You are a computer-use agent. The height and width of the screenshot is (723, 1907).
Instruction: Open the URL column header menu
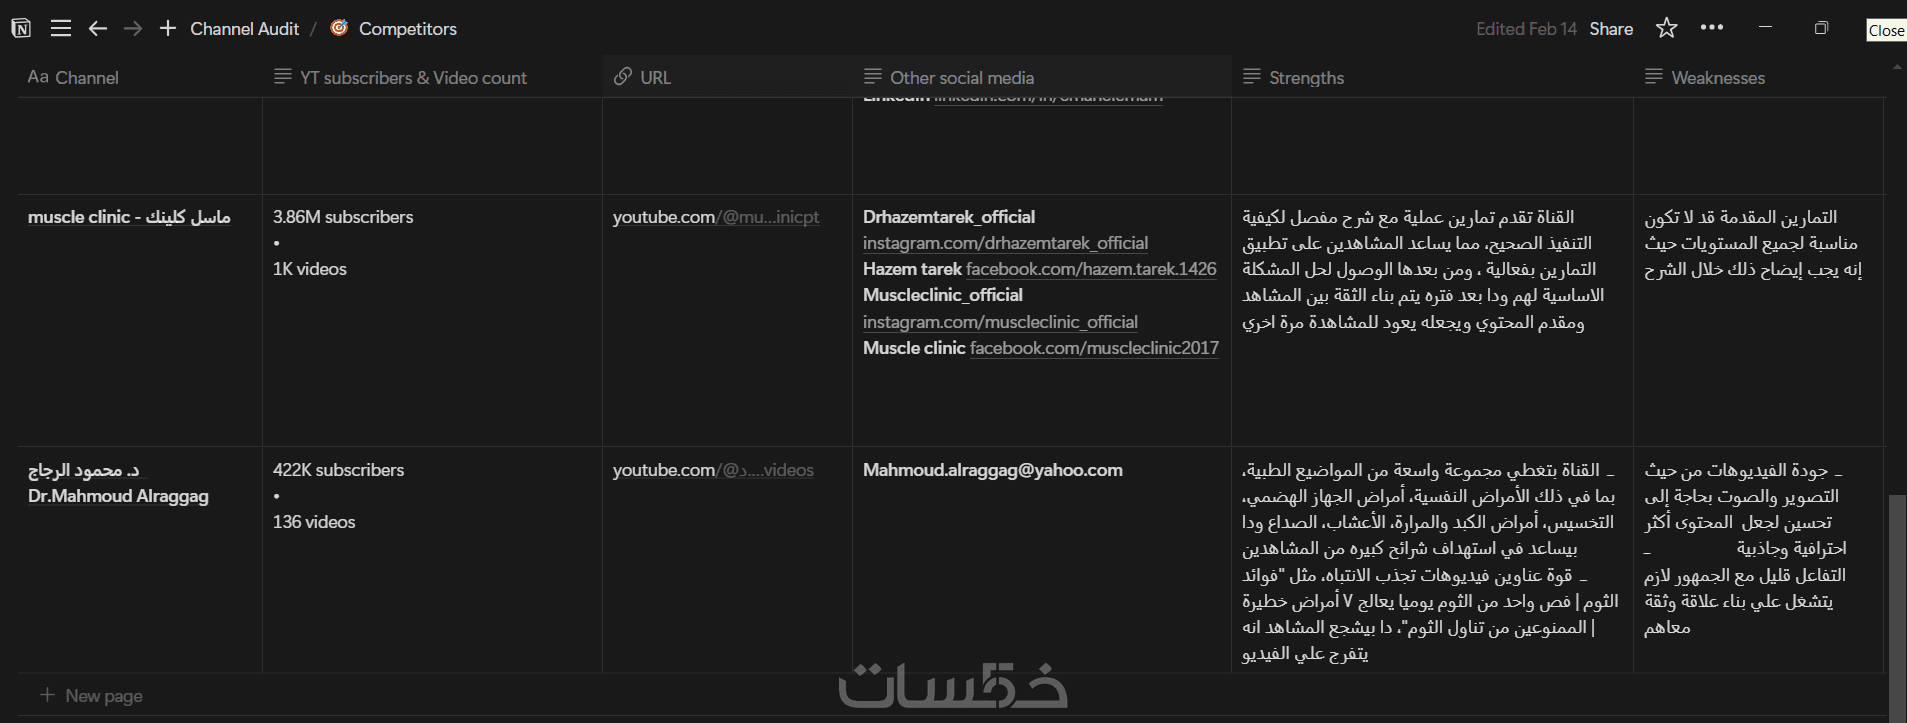click(727, 77)
